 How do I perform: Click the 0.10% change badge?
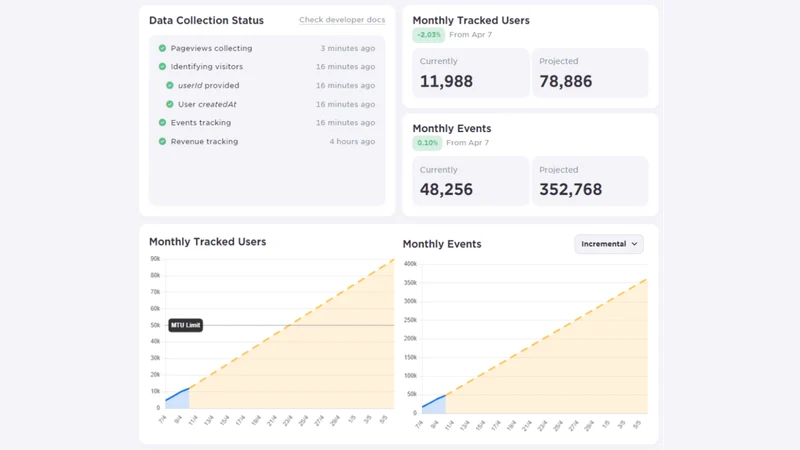click(x=427, y=143)
